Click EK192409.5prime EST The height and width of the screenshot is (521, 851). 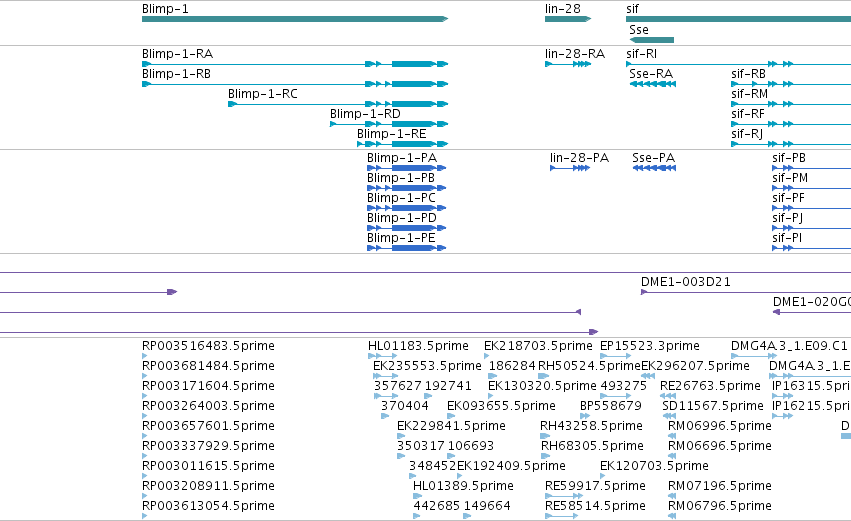point(460,476)
